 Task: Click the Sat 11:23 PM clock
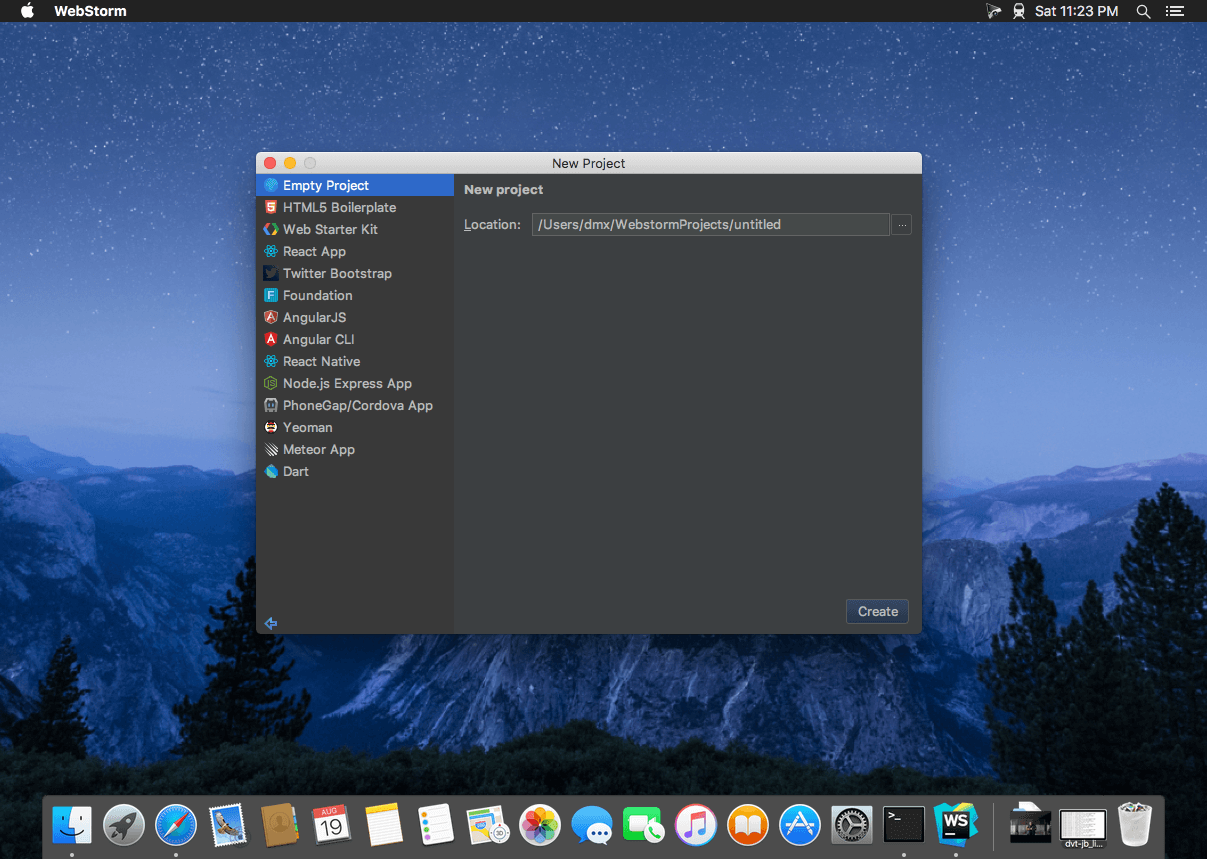tap(1076, 11)
